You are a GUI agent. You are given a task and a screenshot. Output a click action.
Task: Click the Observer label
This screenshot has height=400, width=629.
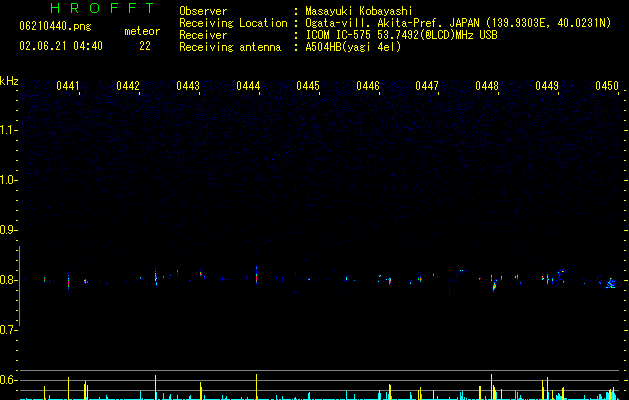[203, 11]
